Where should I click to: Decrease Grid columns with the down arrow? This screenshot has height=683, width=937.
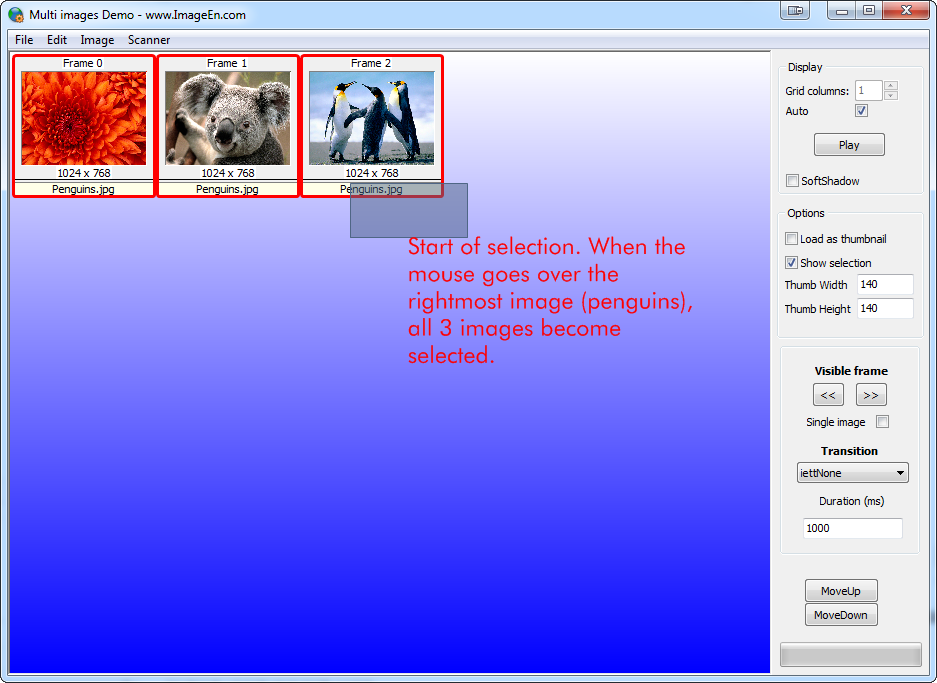coord(890,96)
